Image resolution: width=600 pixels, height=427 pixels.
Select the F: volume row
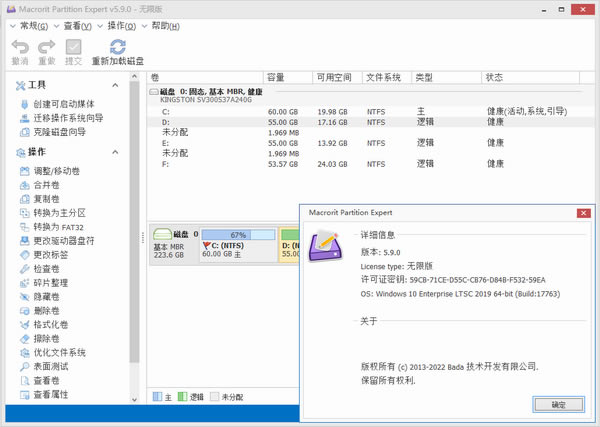(x=370, y=164)
